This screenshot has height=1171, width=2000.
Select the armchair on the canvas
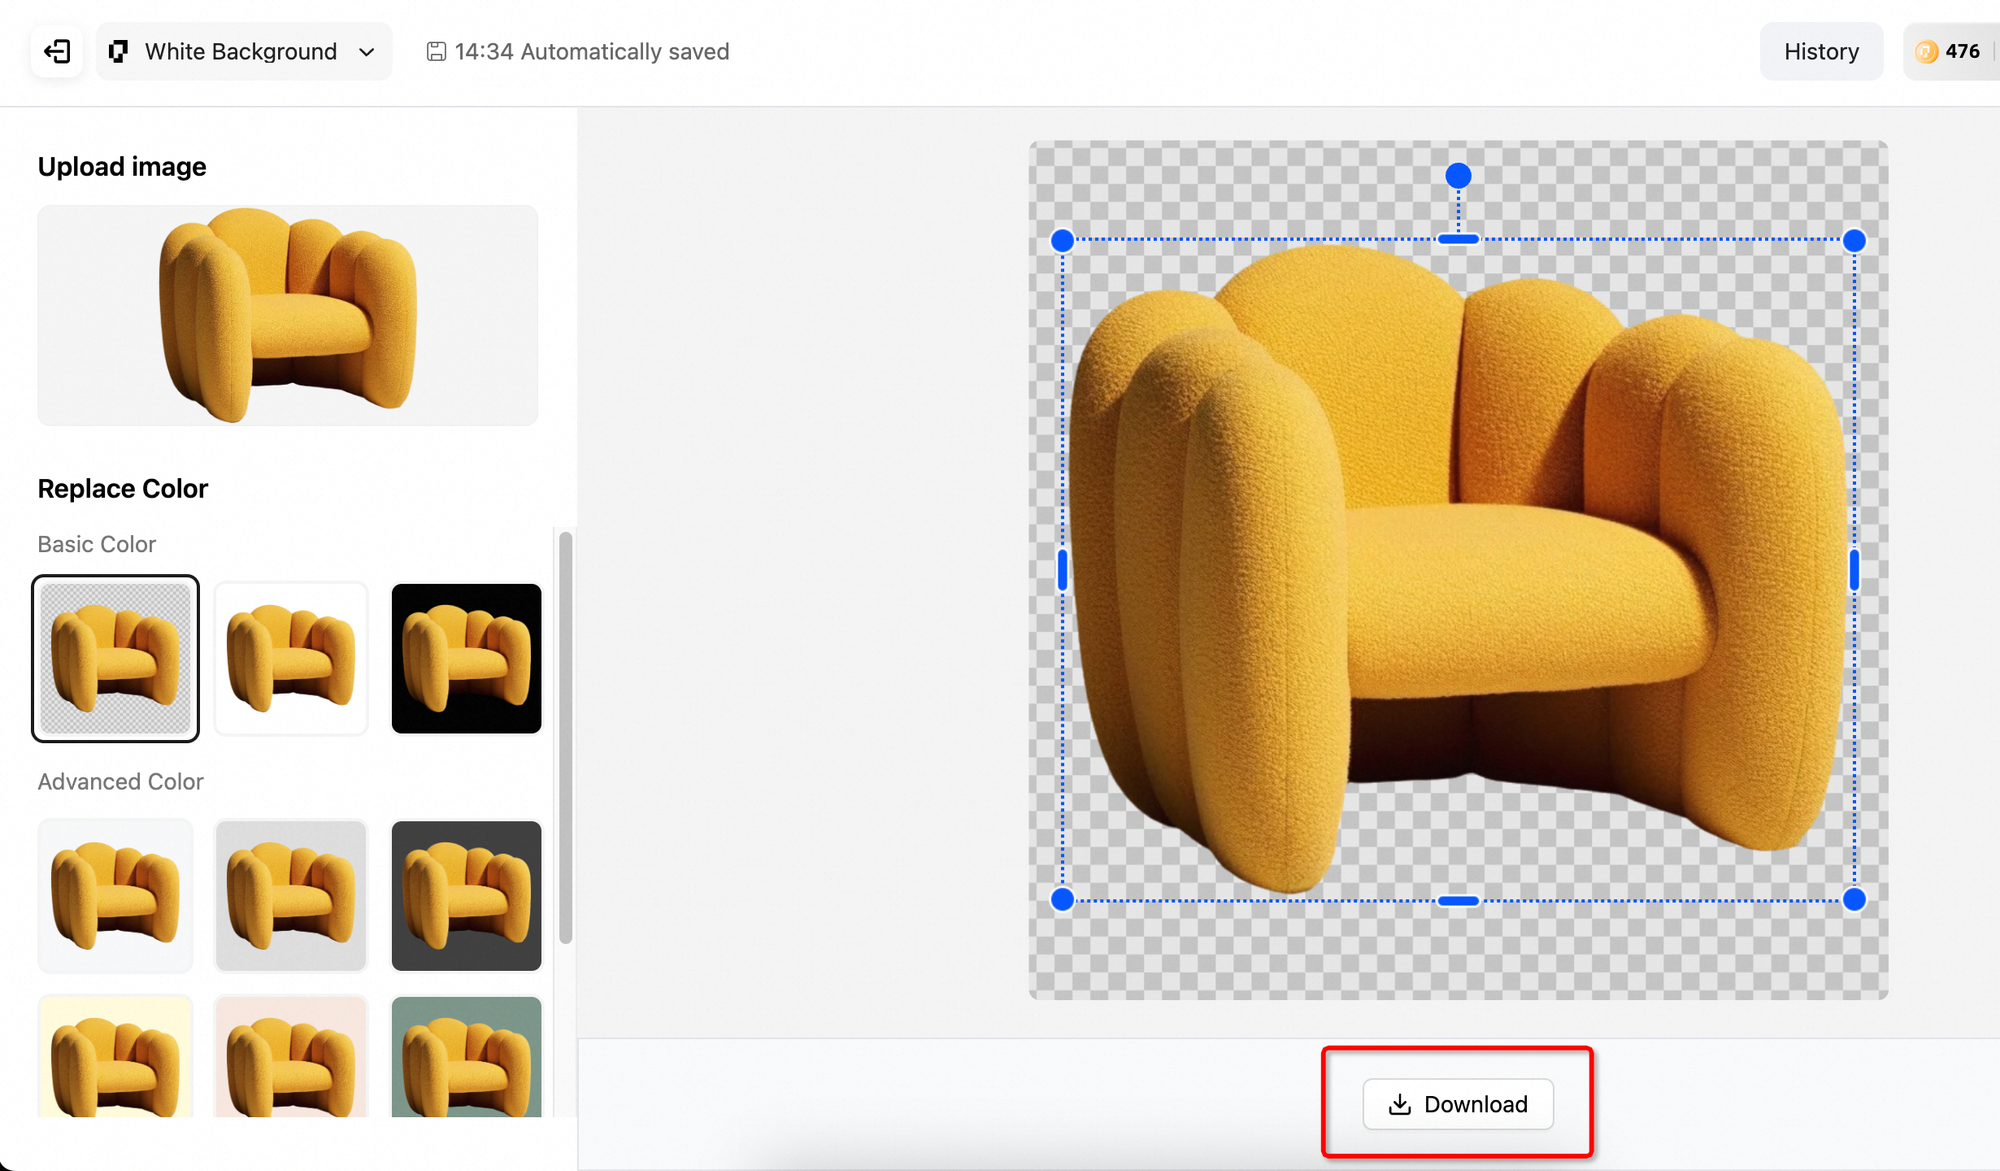1457,570
